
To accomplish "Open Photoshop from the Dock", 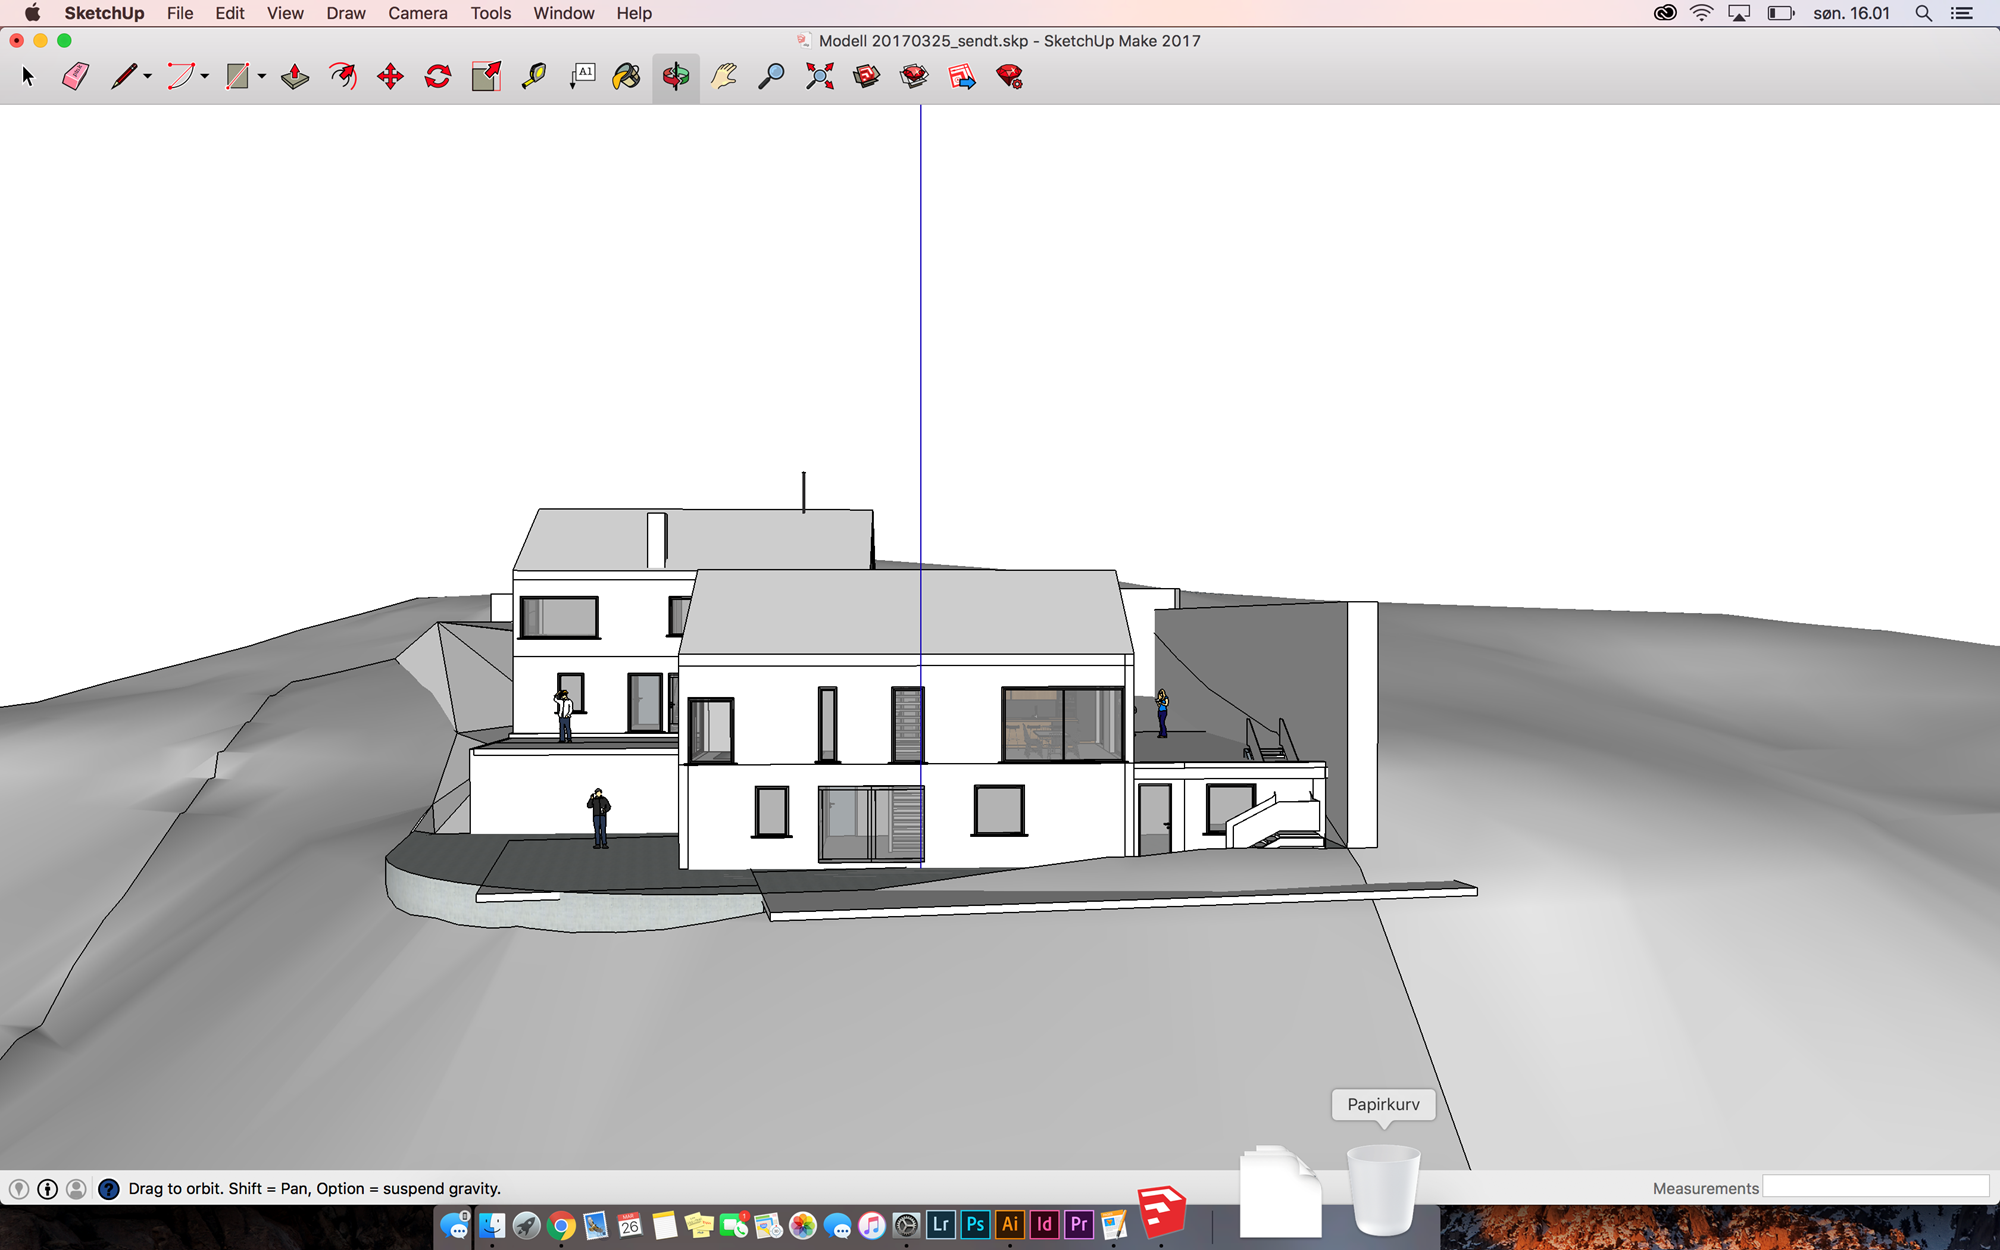I will tap(975, 1225).
